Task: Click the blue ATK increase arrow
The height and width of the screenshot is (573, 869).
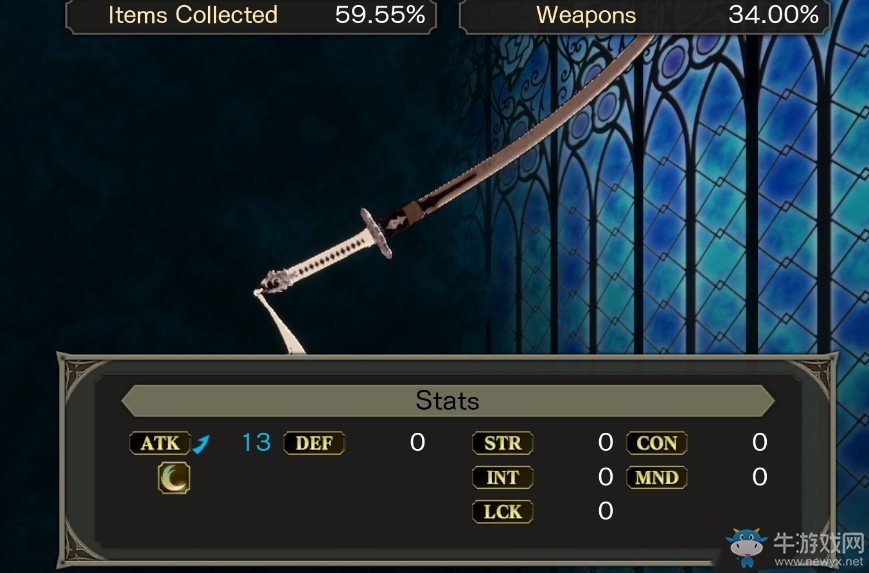Action: pyautogui.click(x=202, y=444)
